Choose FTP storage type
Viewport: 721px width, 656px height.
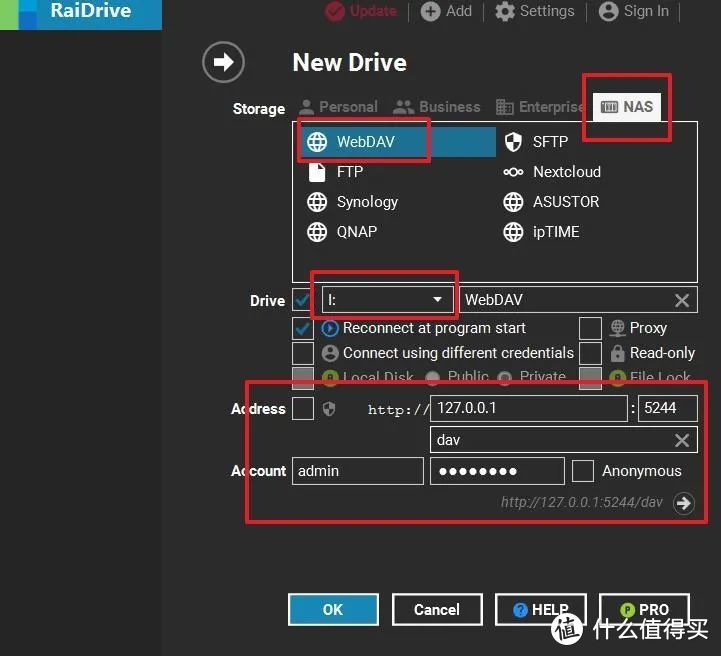[x=335, y=172]
